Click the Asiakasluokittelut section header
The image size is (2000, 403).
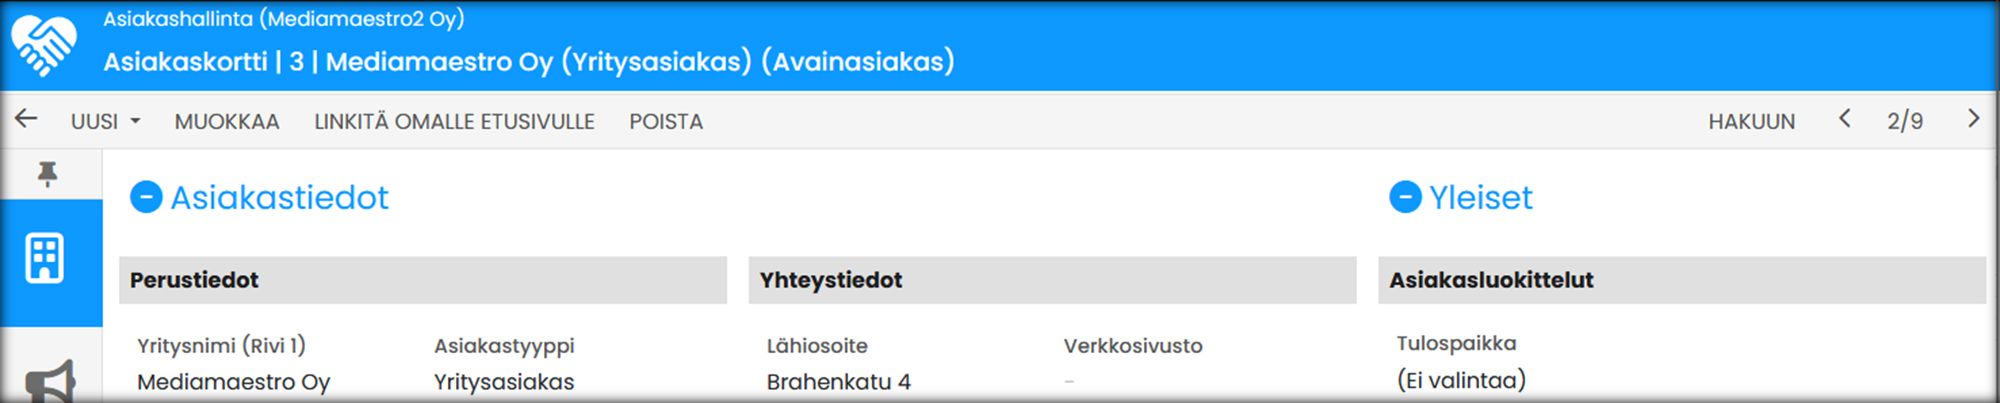point(1491,280)
